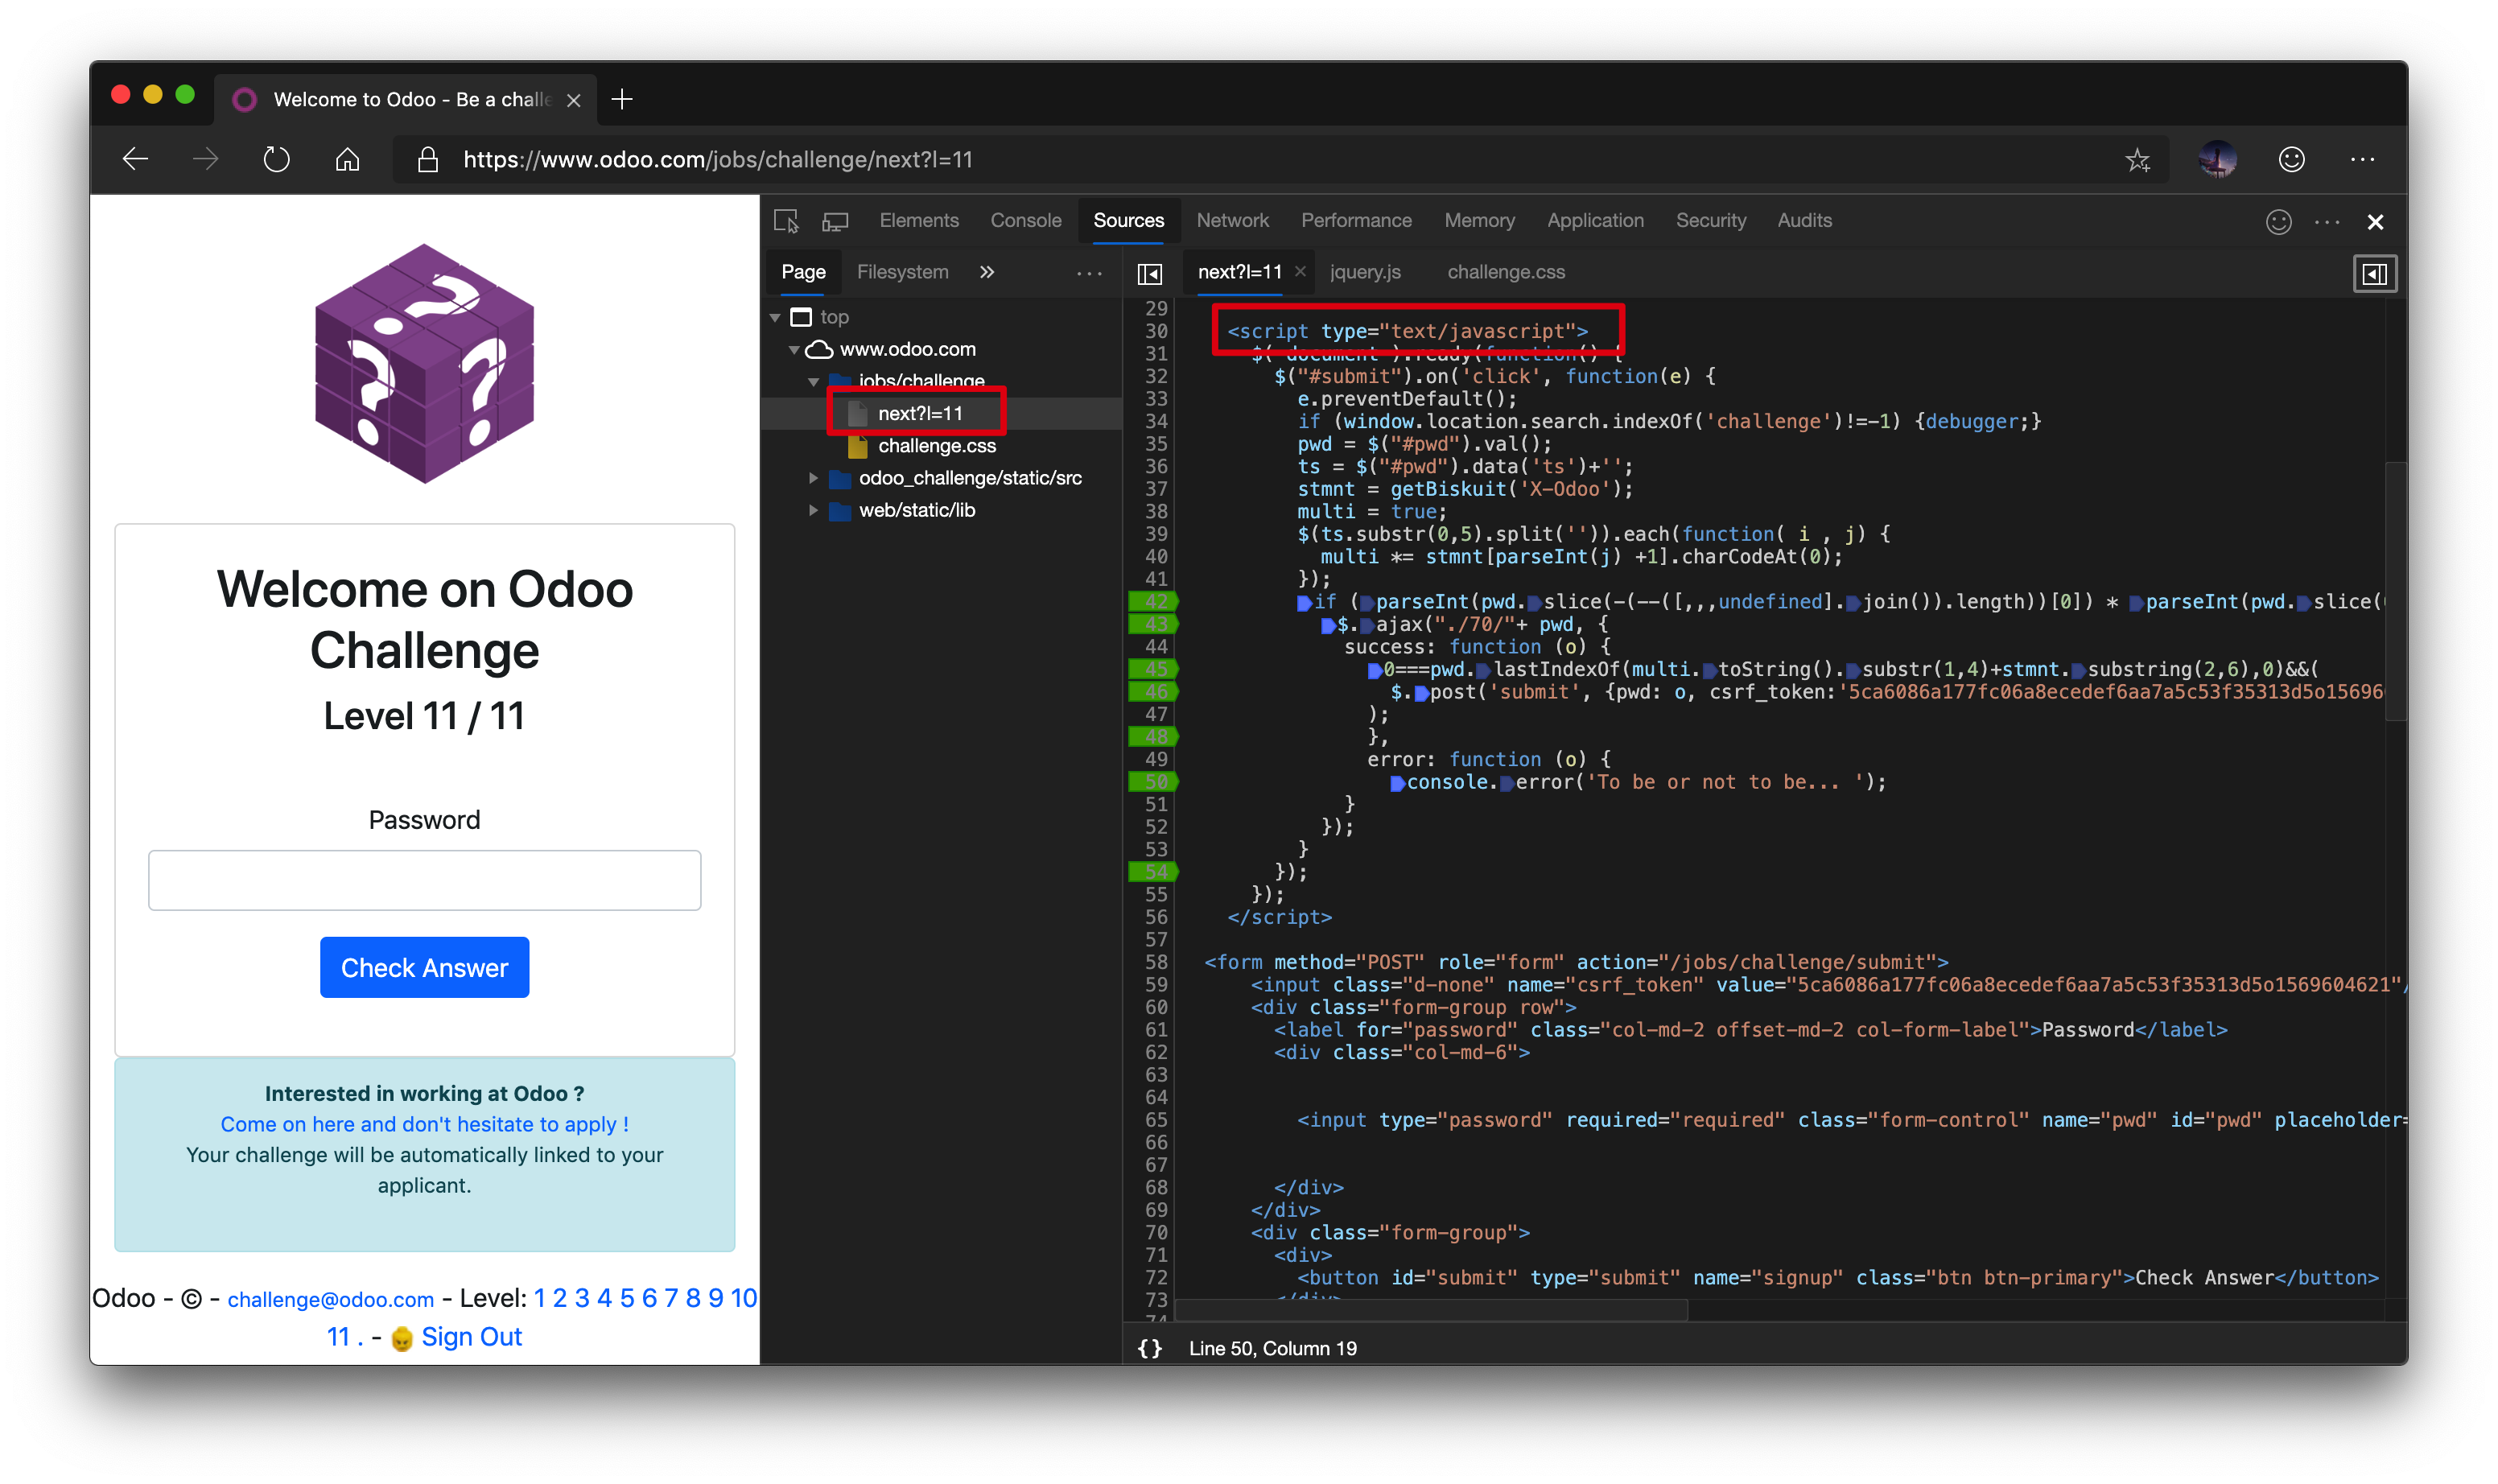Expand the web/static/lib folder

point(814,510)
